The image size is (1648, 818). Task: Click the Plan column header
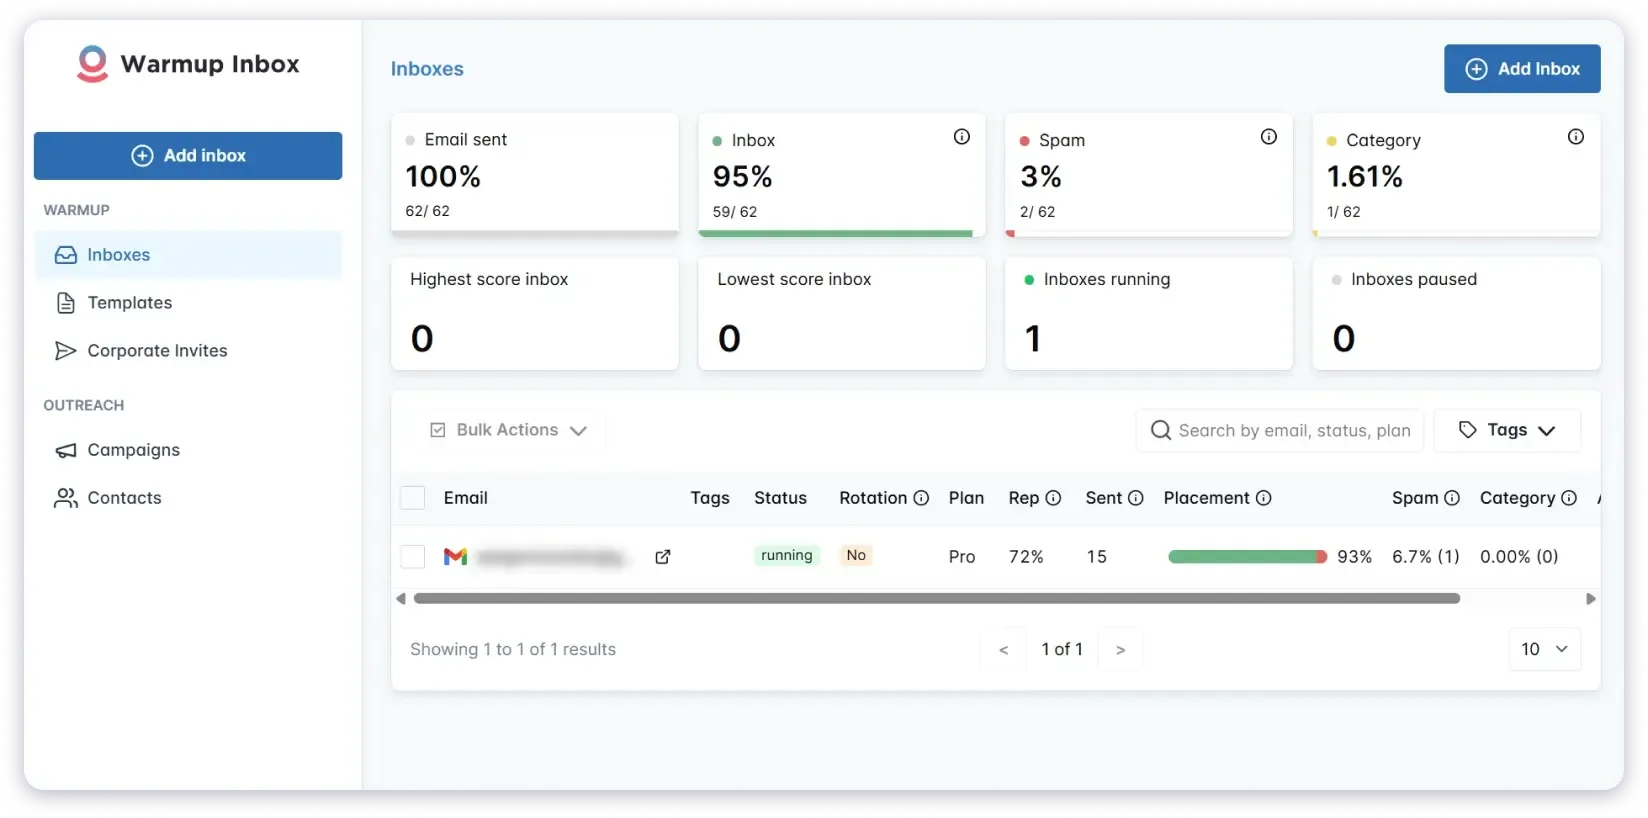(x=966, y=498)
